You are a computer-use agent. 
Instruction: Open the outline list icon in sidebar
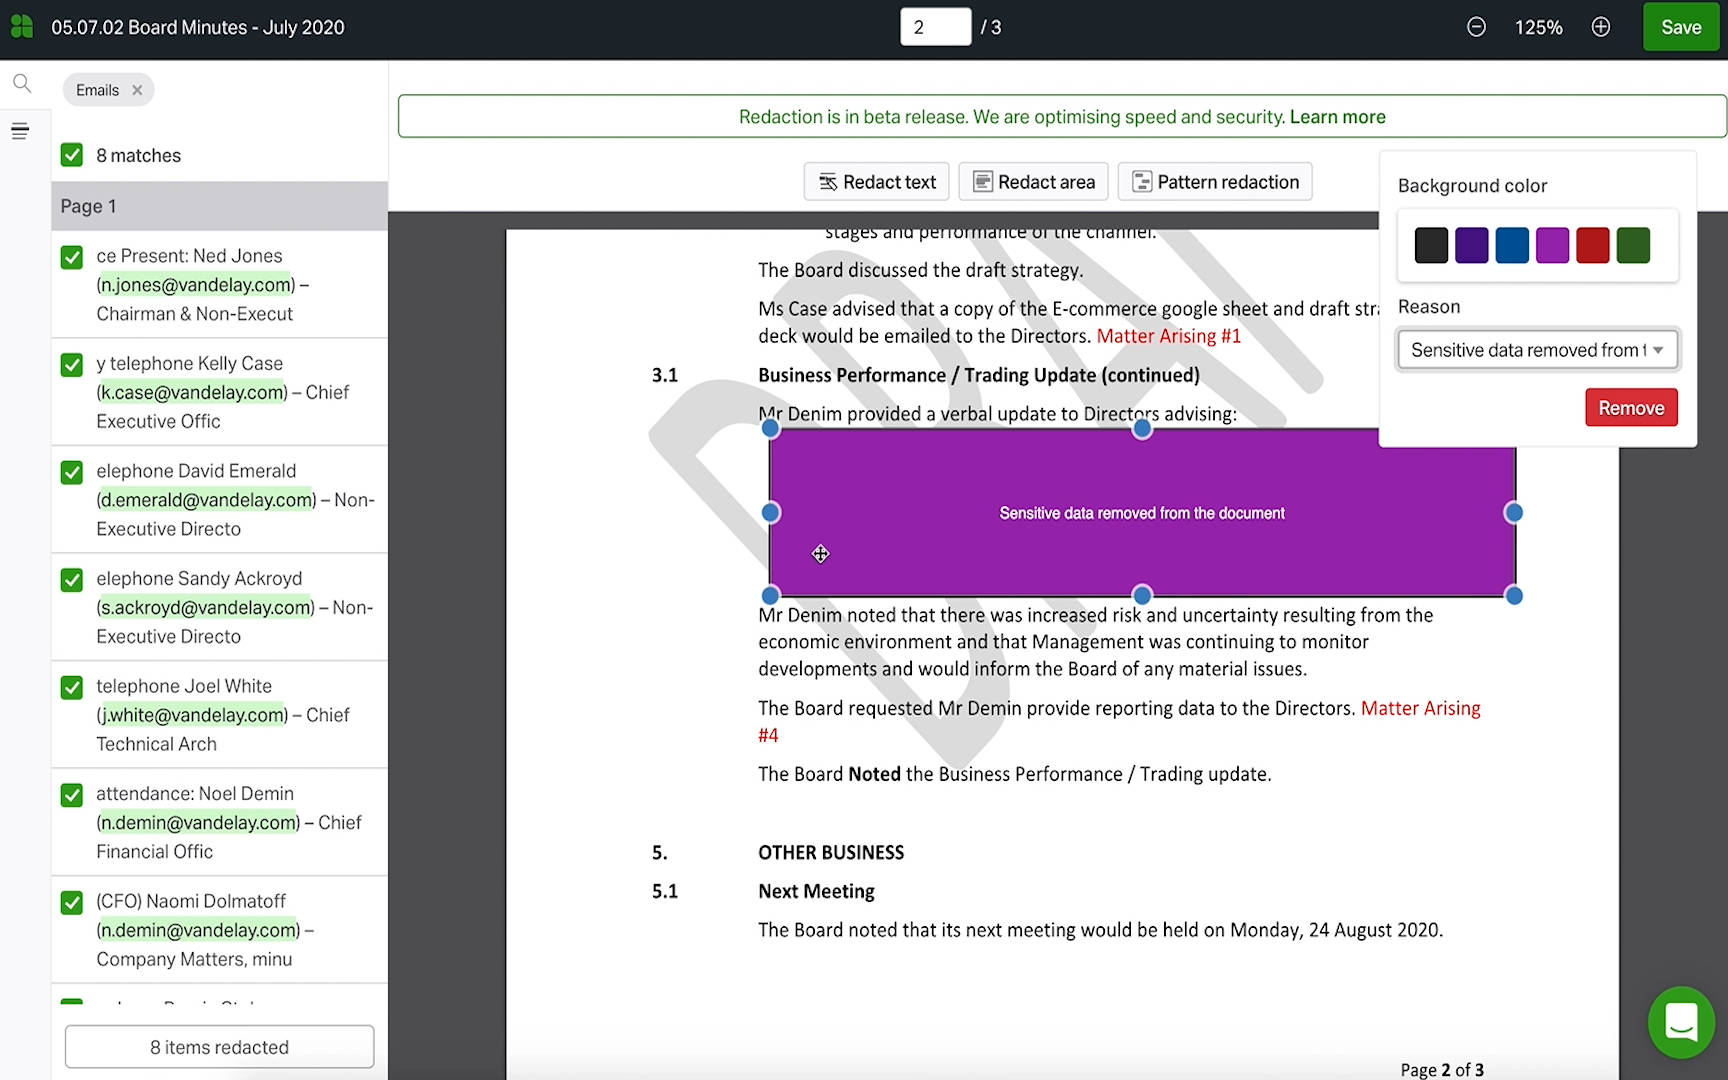[20, 131]
